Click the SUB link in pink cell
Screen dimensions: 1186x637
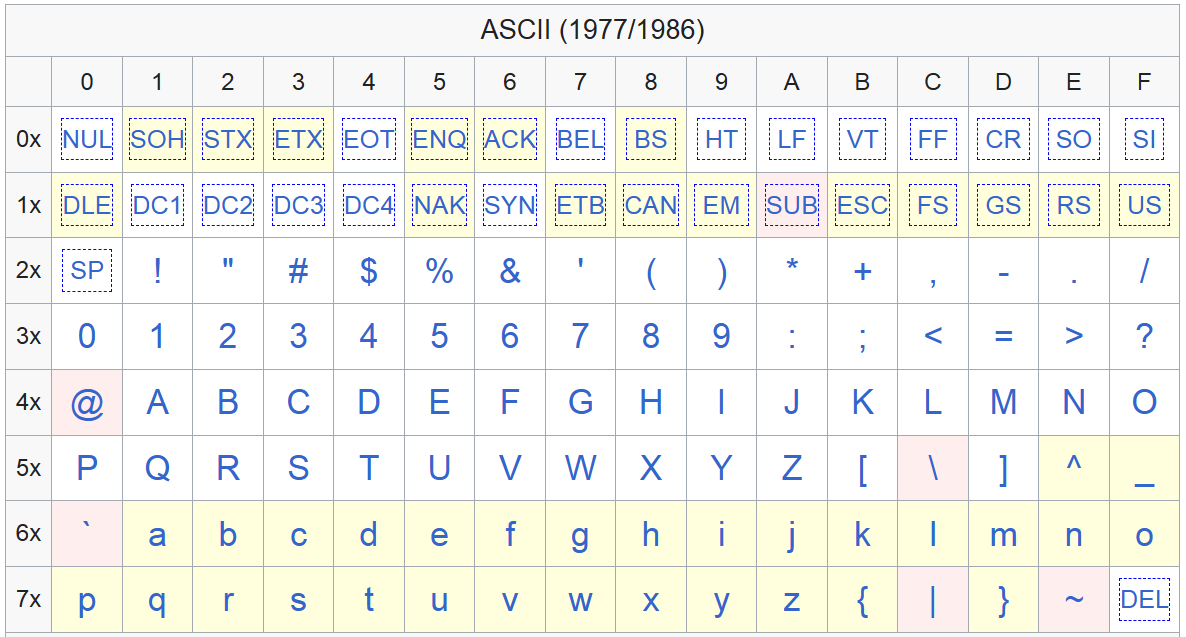point(792,205)
